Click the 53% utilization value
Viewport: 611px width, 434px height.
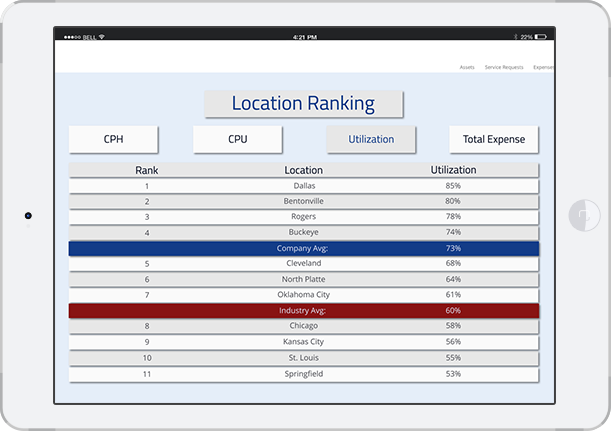coord(453,374)
